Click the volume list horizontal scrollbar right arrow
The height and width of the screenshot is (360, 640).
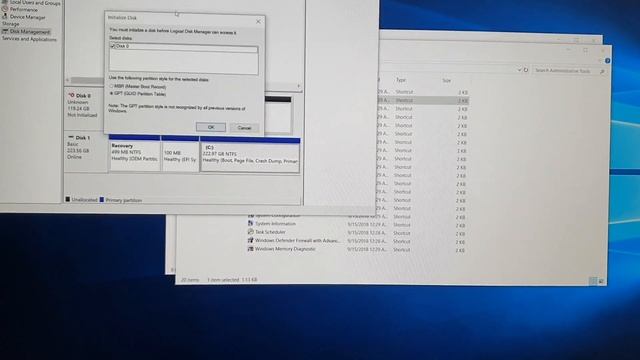coord(298,86)
